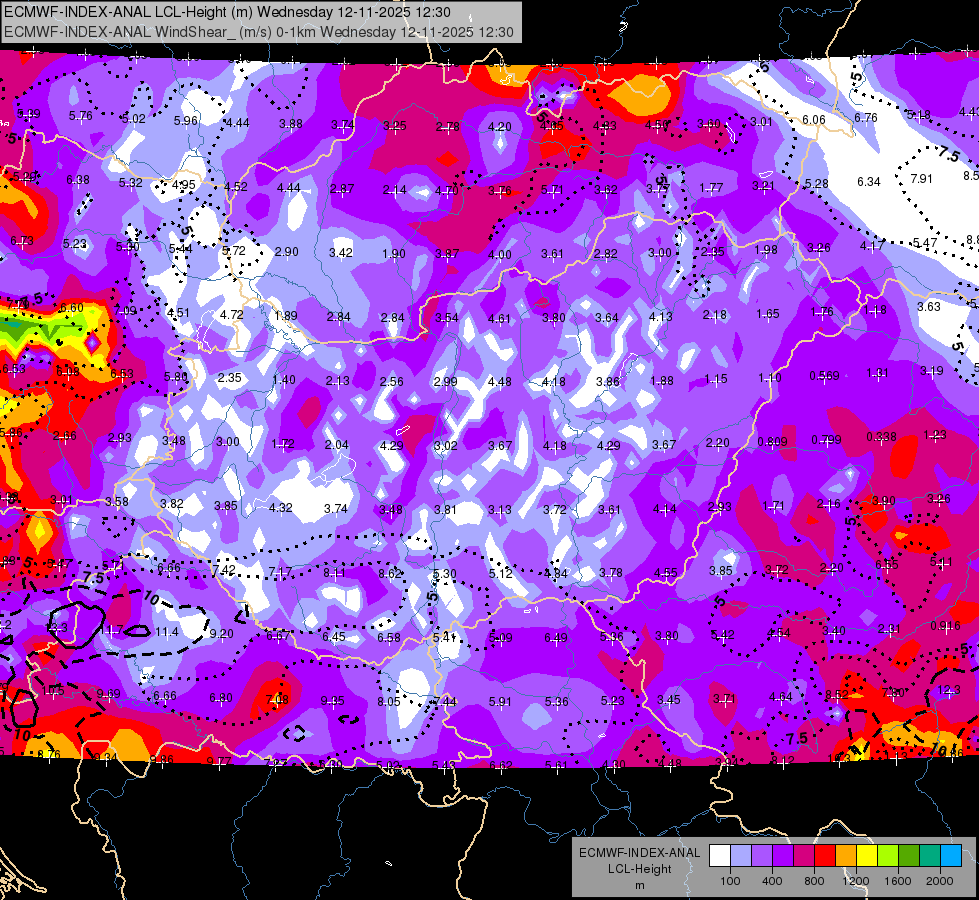Click the LCL-Height (m) title line
Viewport: 979px width, 900px height.
coord(227,12)
